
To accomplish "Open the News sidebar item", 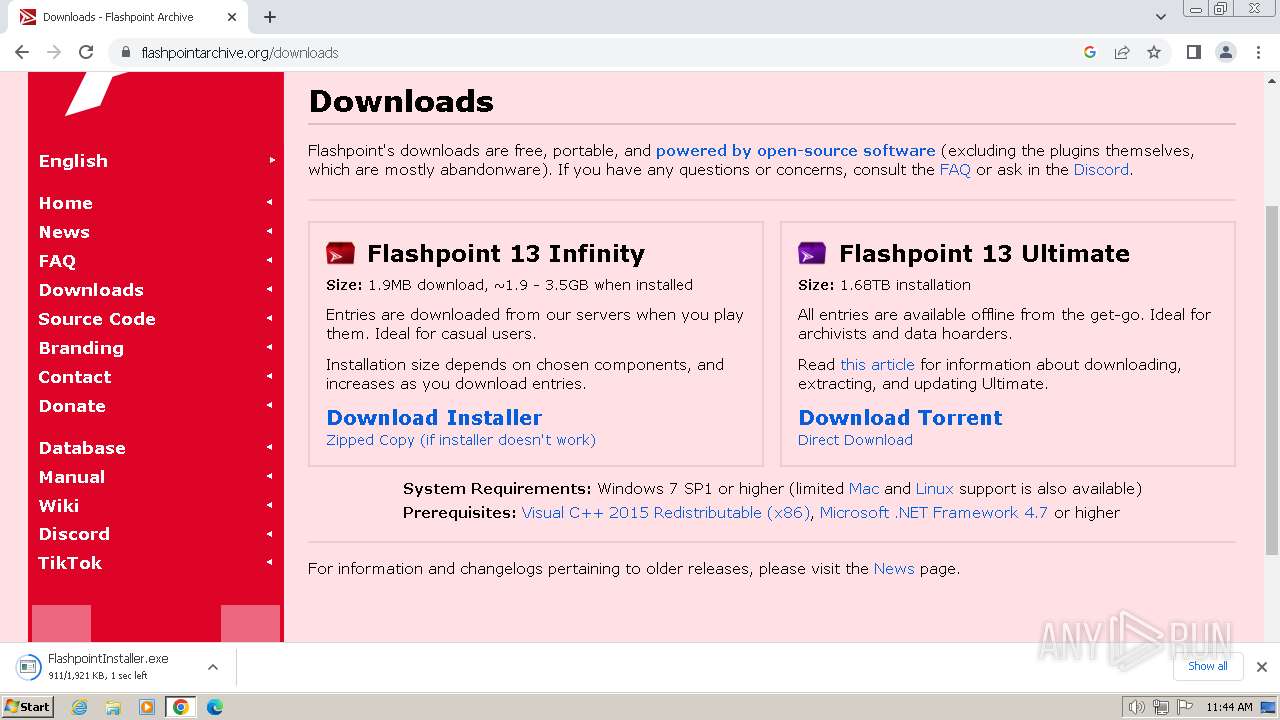I will 155,232.
